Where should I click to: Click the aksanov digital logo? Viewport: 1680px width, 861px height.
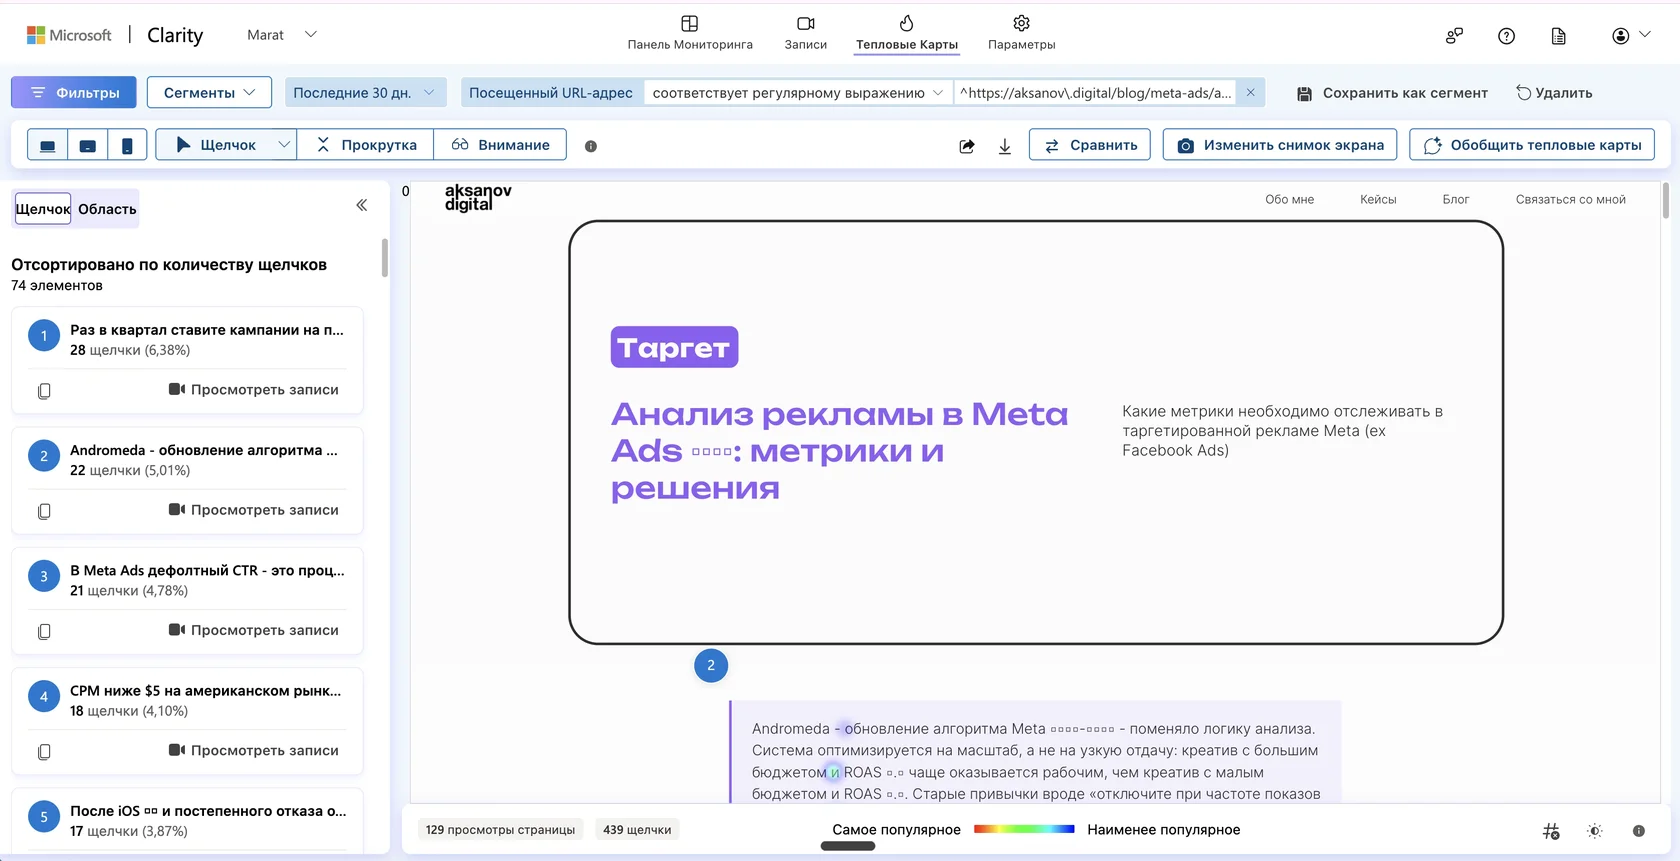tap(478, 197)
